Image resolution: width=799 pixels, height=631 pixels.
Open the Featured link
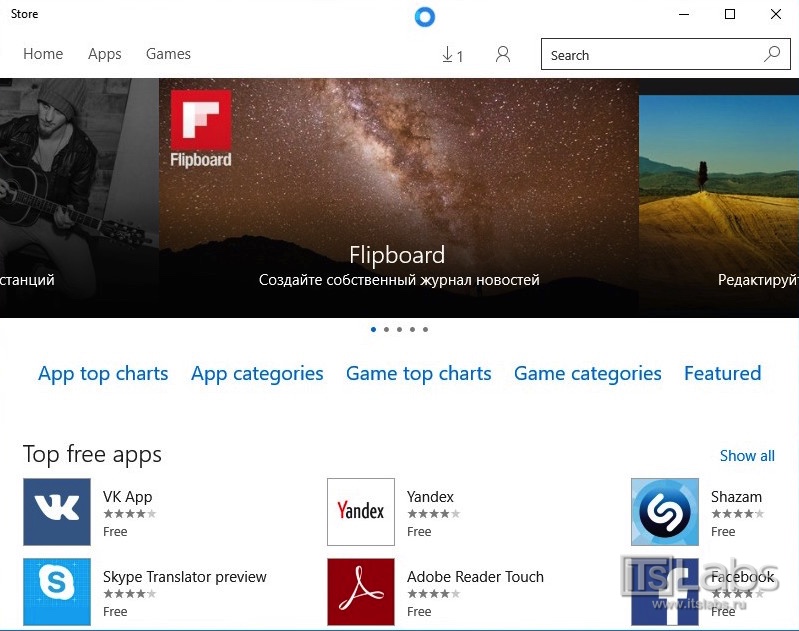(x=723, y=373)
